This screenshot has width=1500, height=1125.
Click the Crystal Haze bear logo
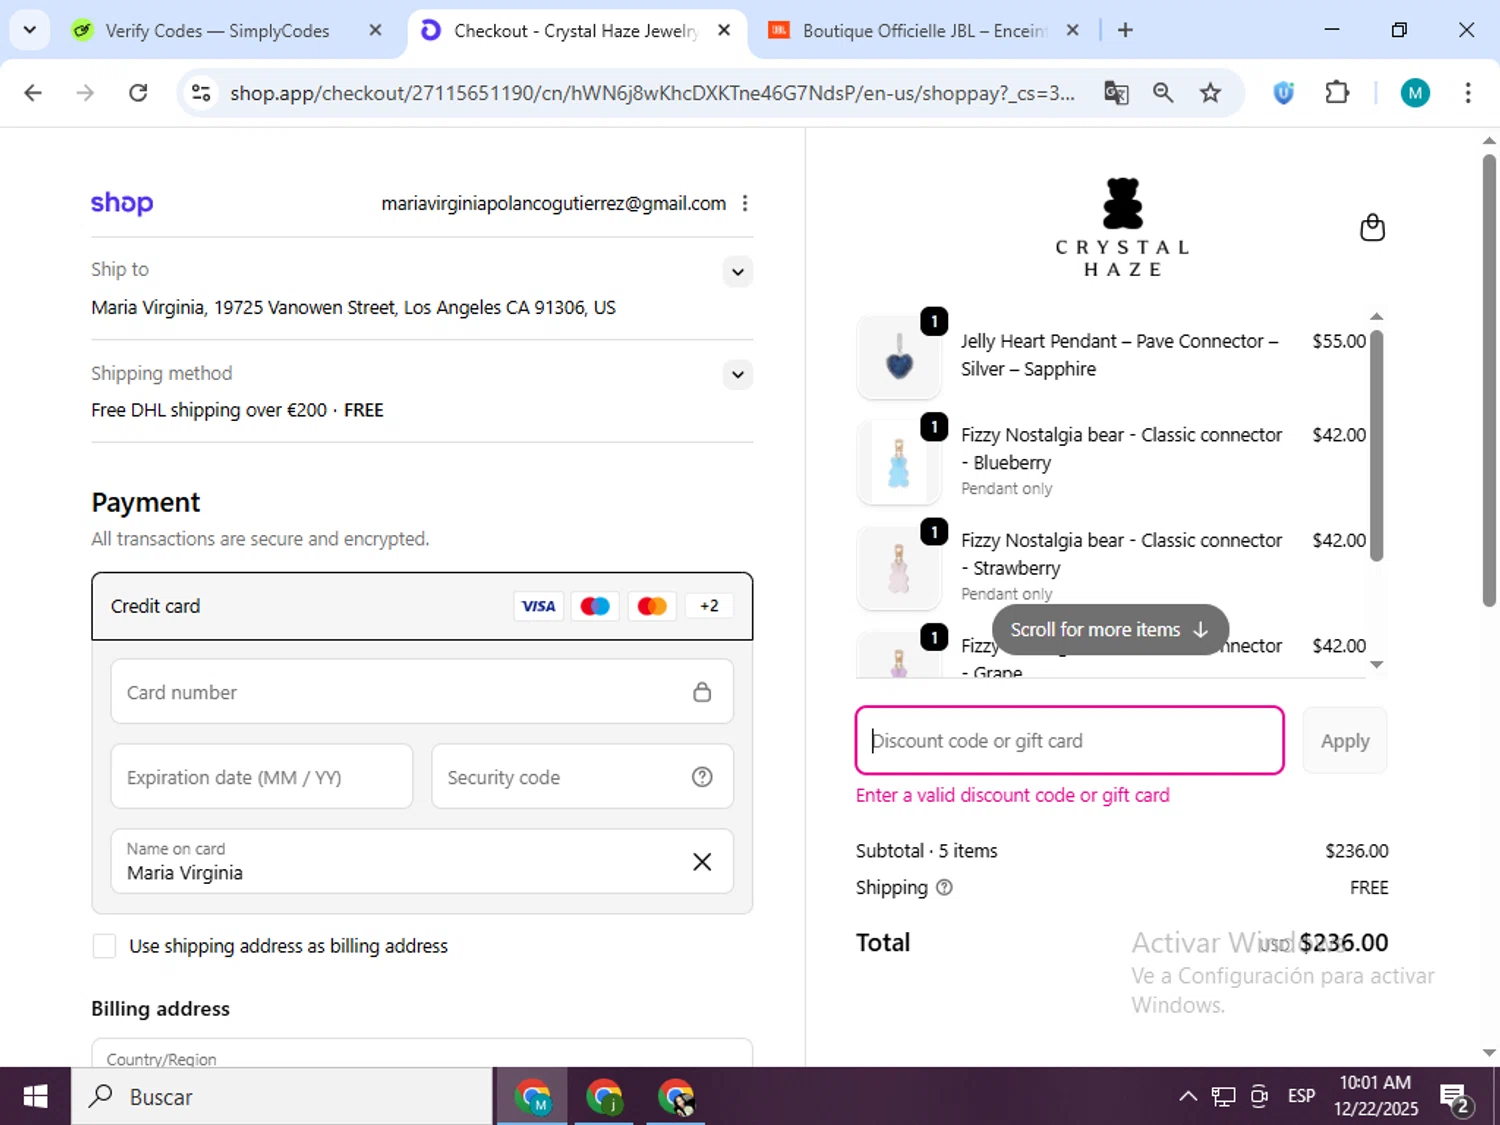(x=1122, y=227)
